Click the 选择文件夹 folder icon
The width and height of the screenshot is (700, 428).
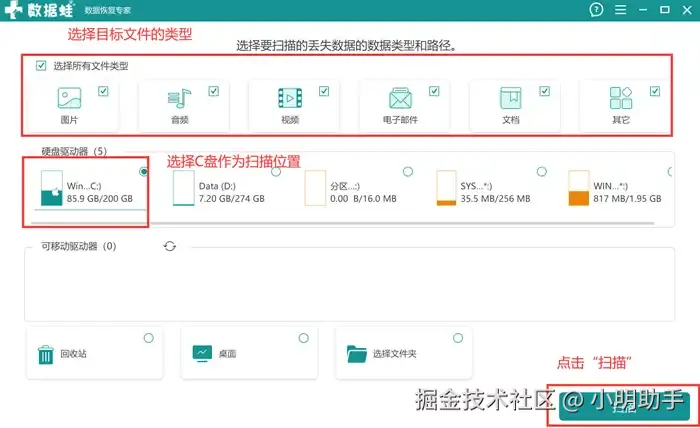357,354
